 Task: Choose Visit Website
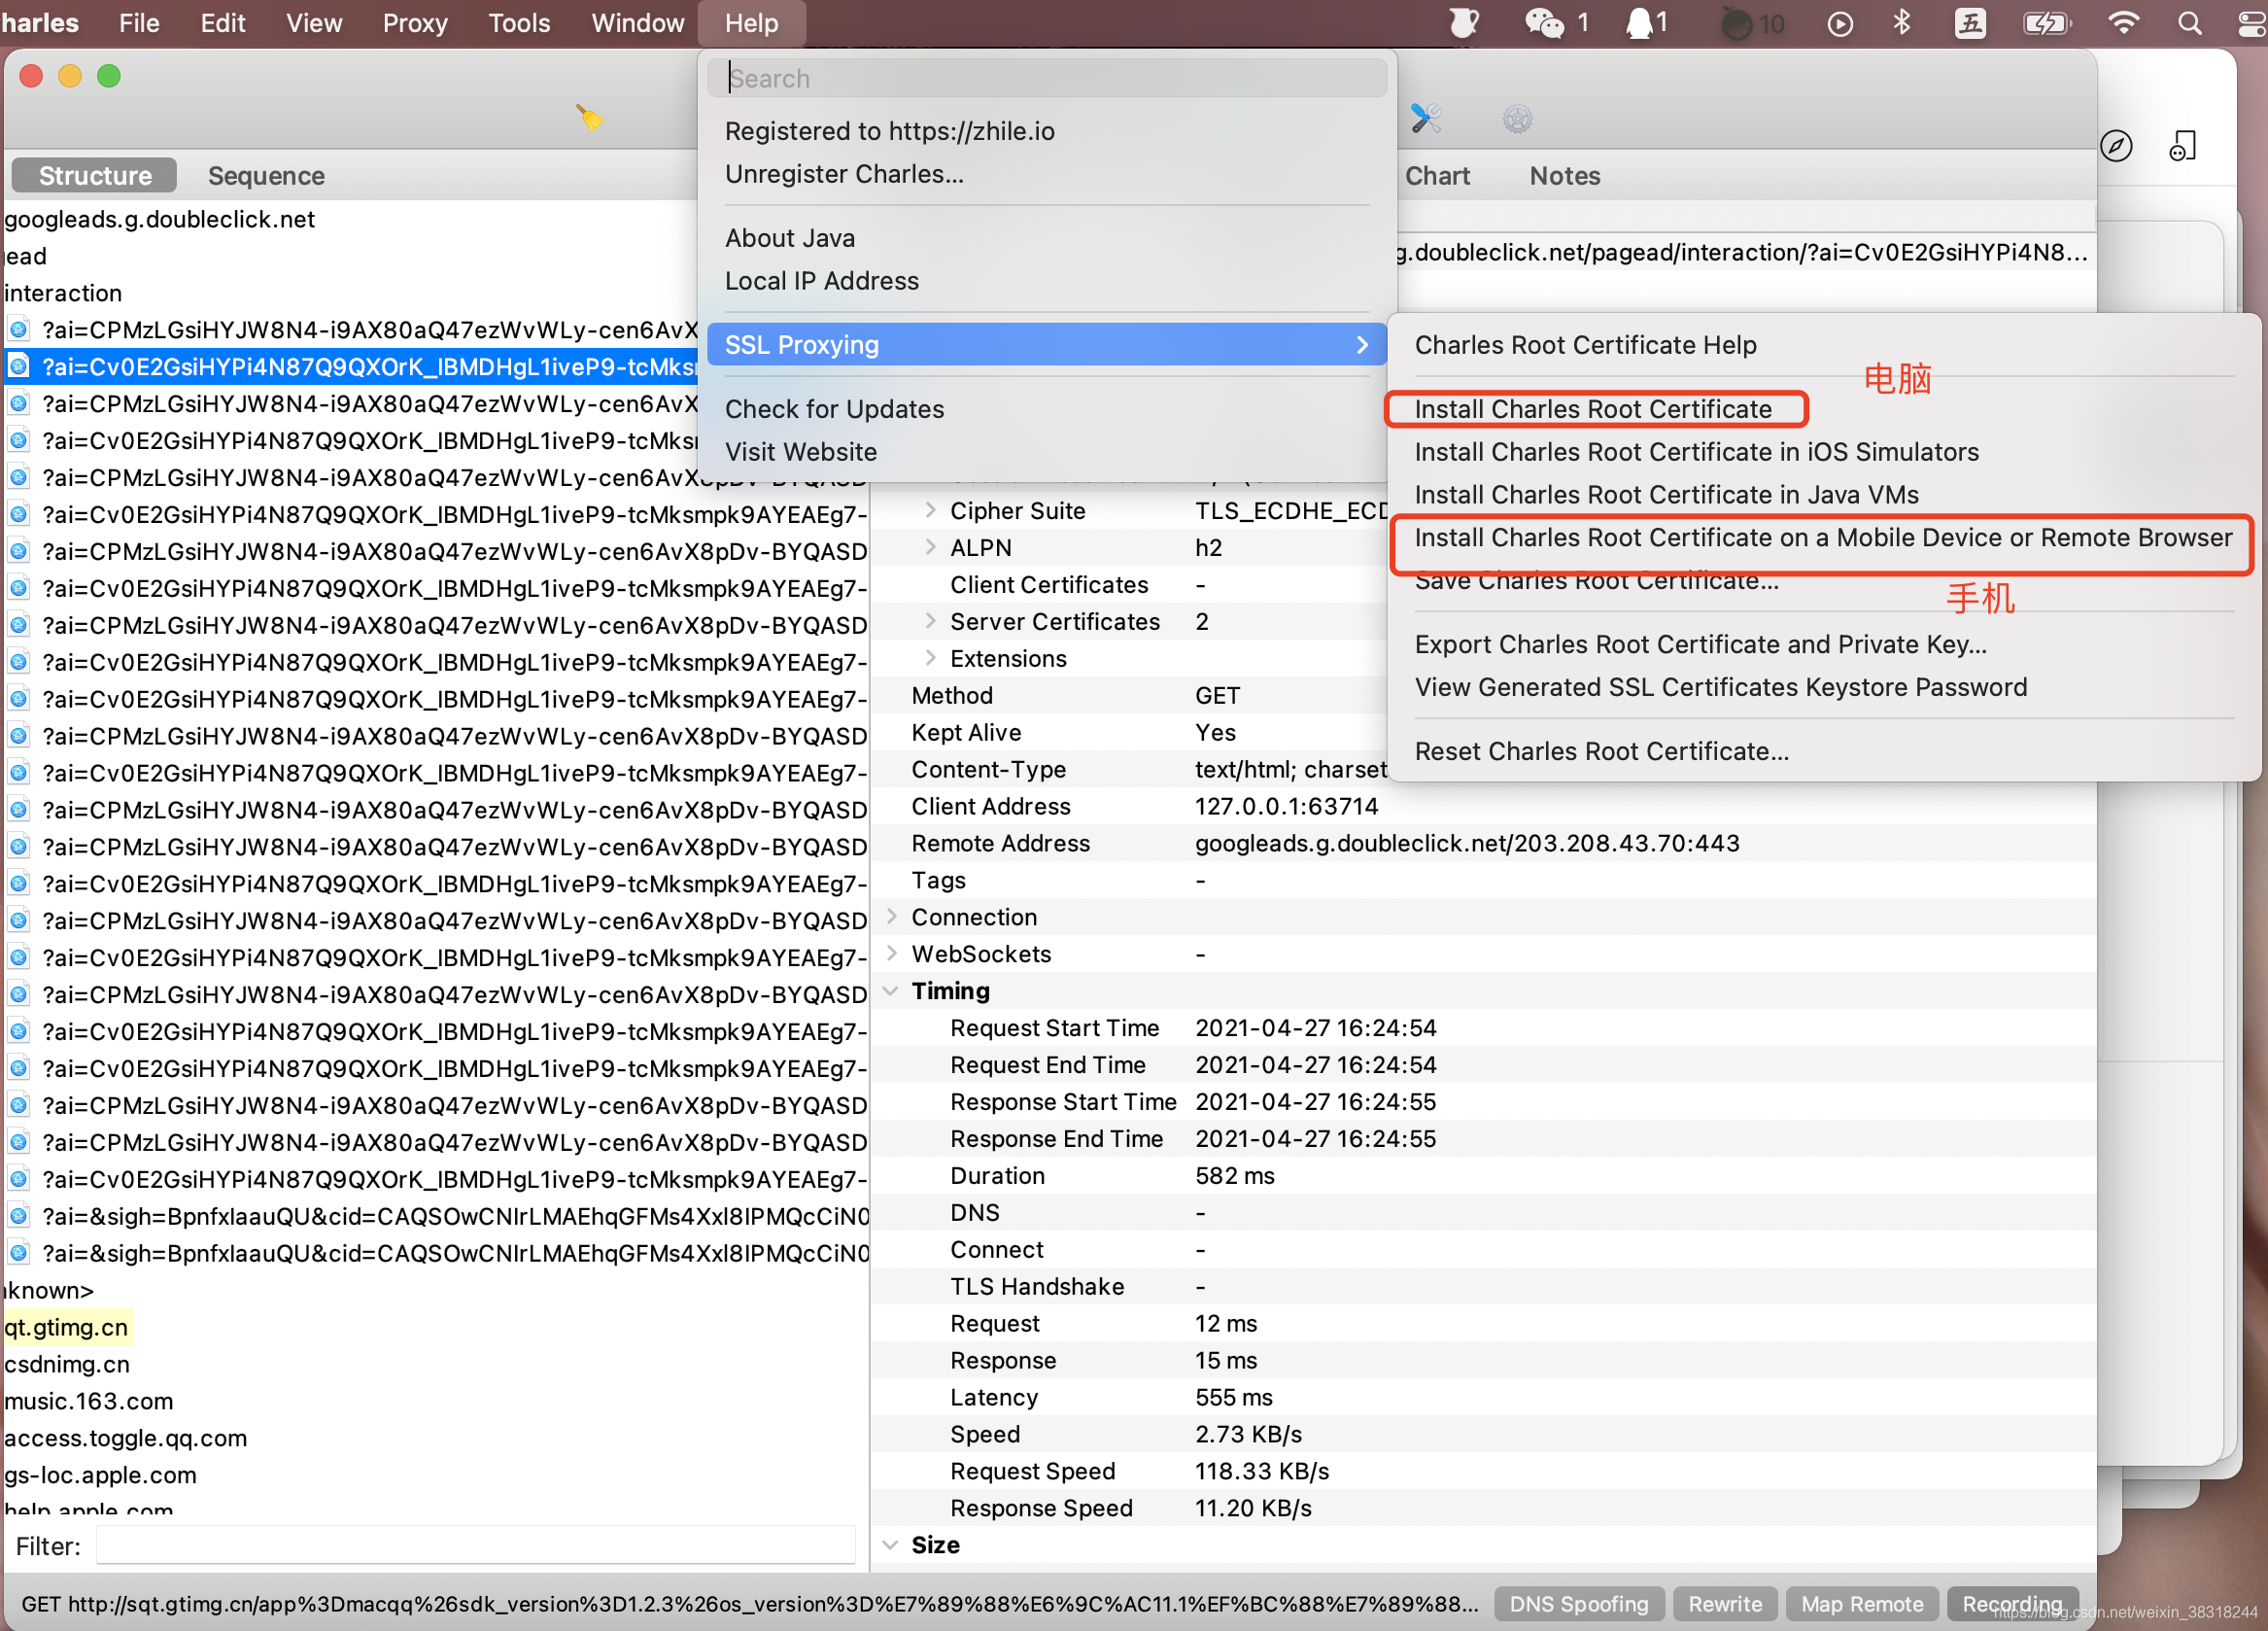pyautogui.click(x=800, y=452)
